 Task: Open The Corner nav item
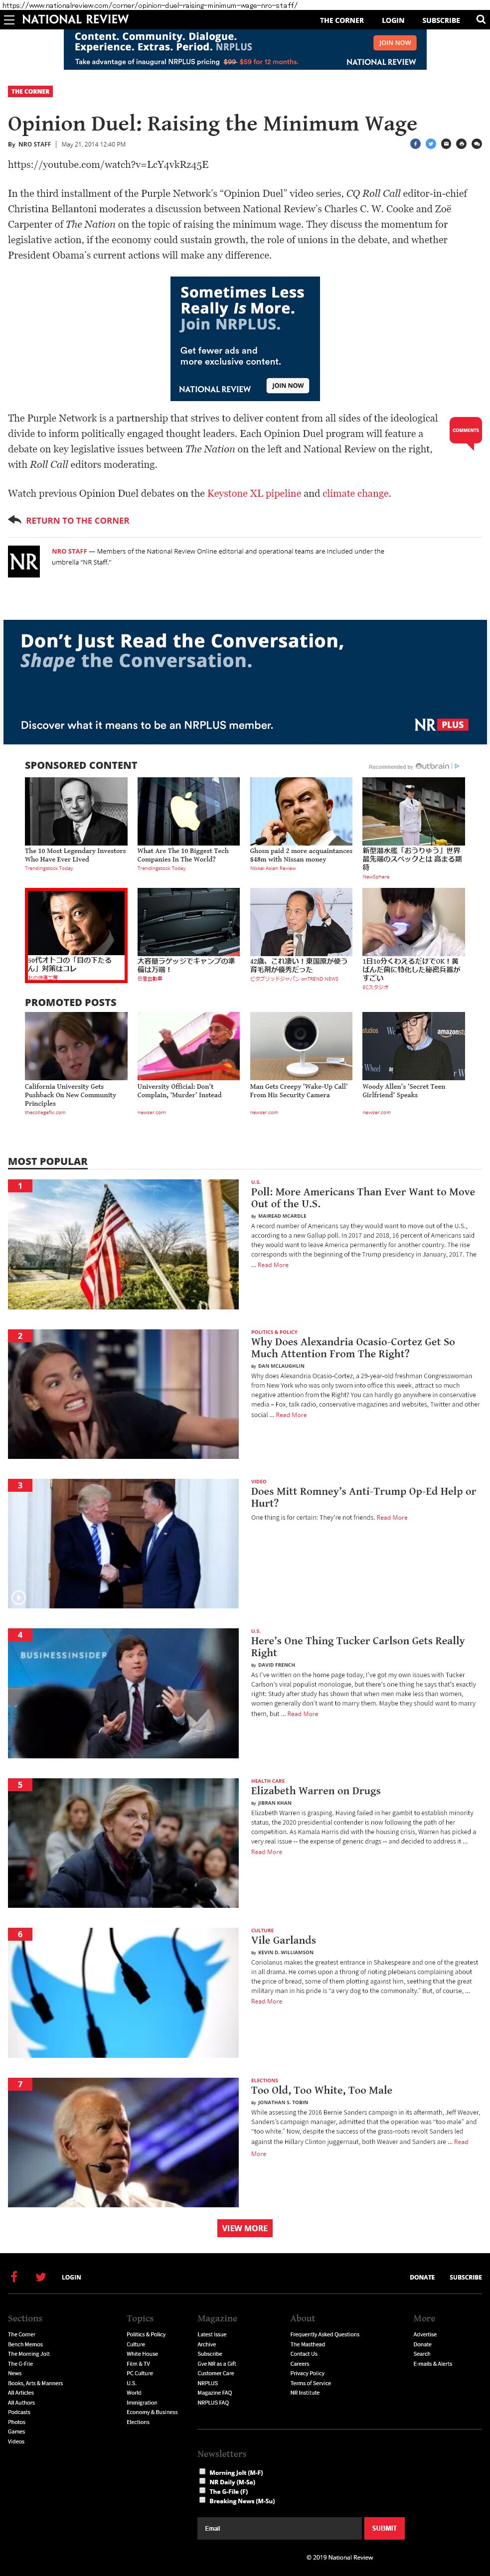[342, 20]
